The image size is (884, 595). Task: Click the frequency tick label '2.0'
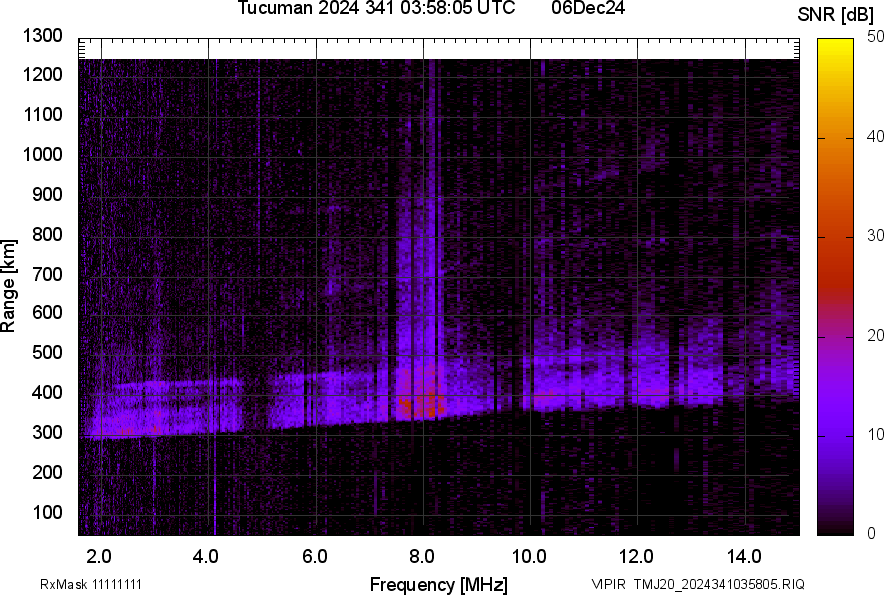click(x=99, y=557)
